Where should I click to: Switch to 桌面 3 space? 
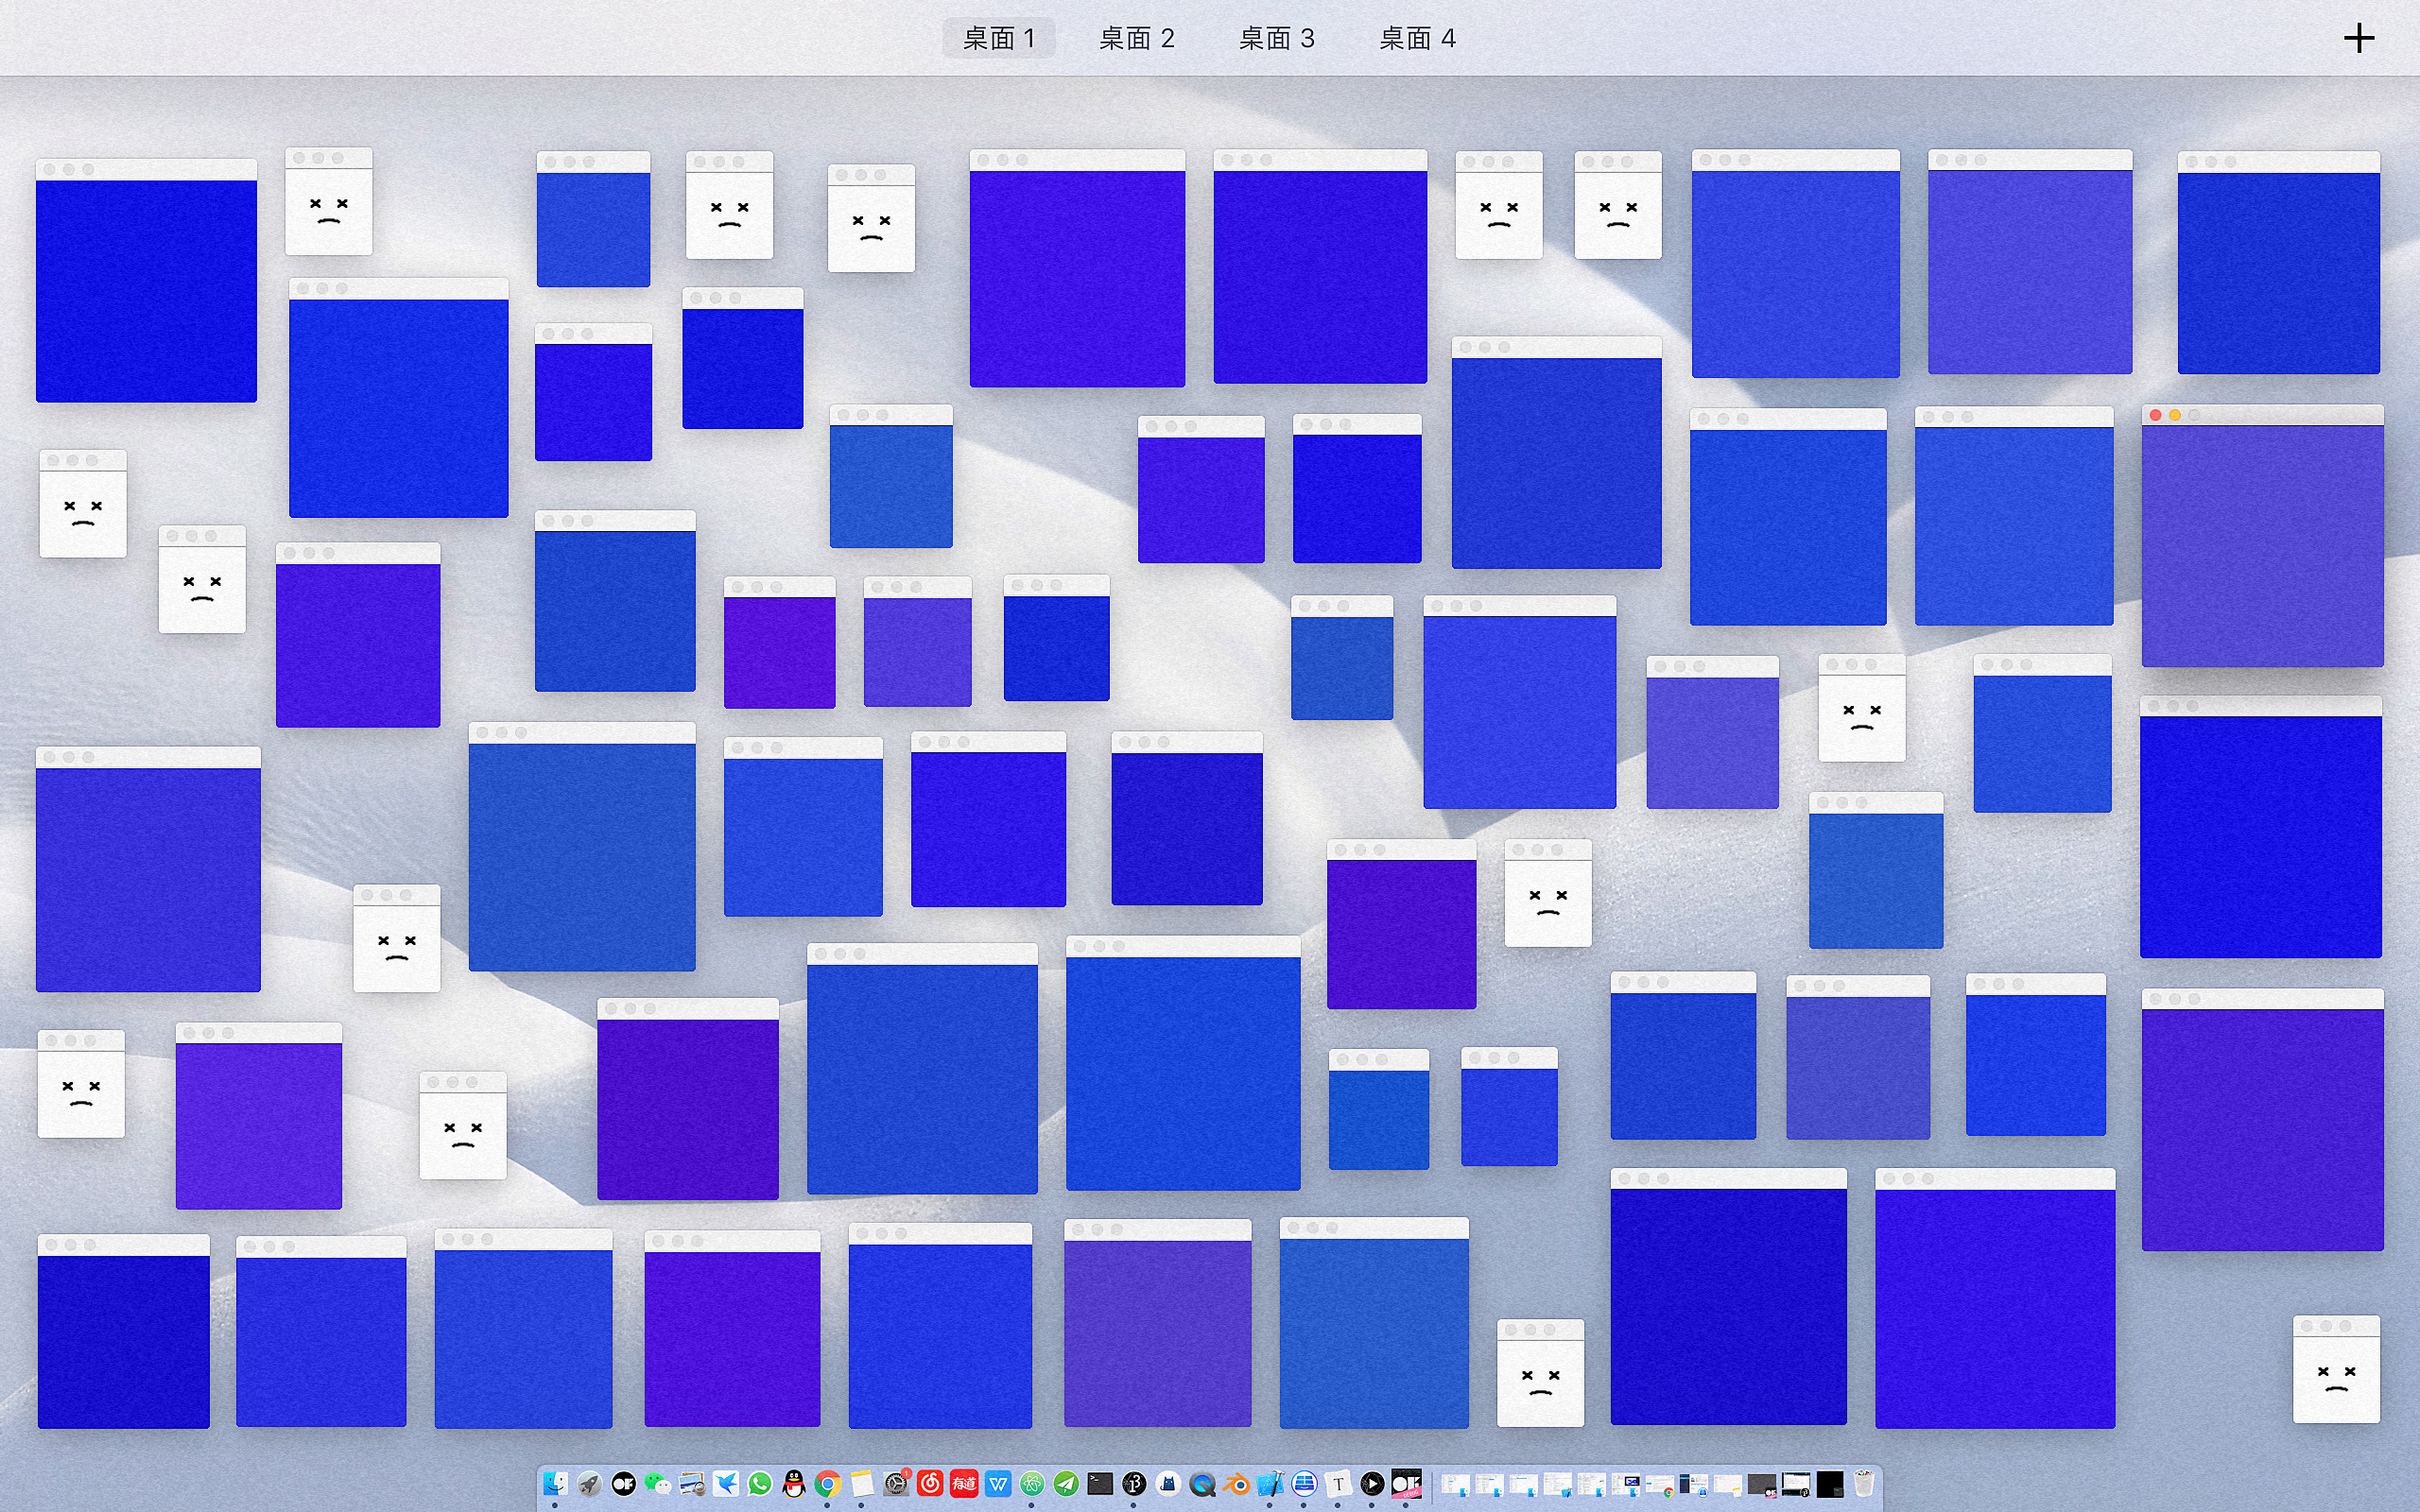1276,38
